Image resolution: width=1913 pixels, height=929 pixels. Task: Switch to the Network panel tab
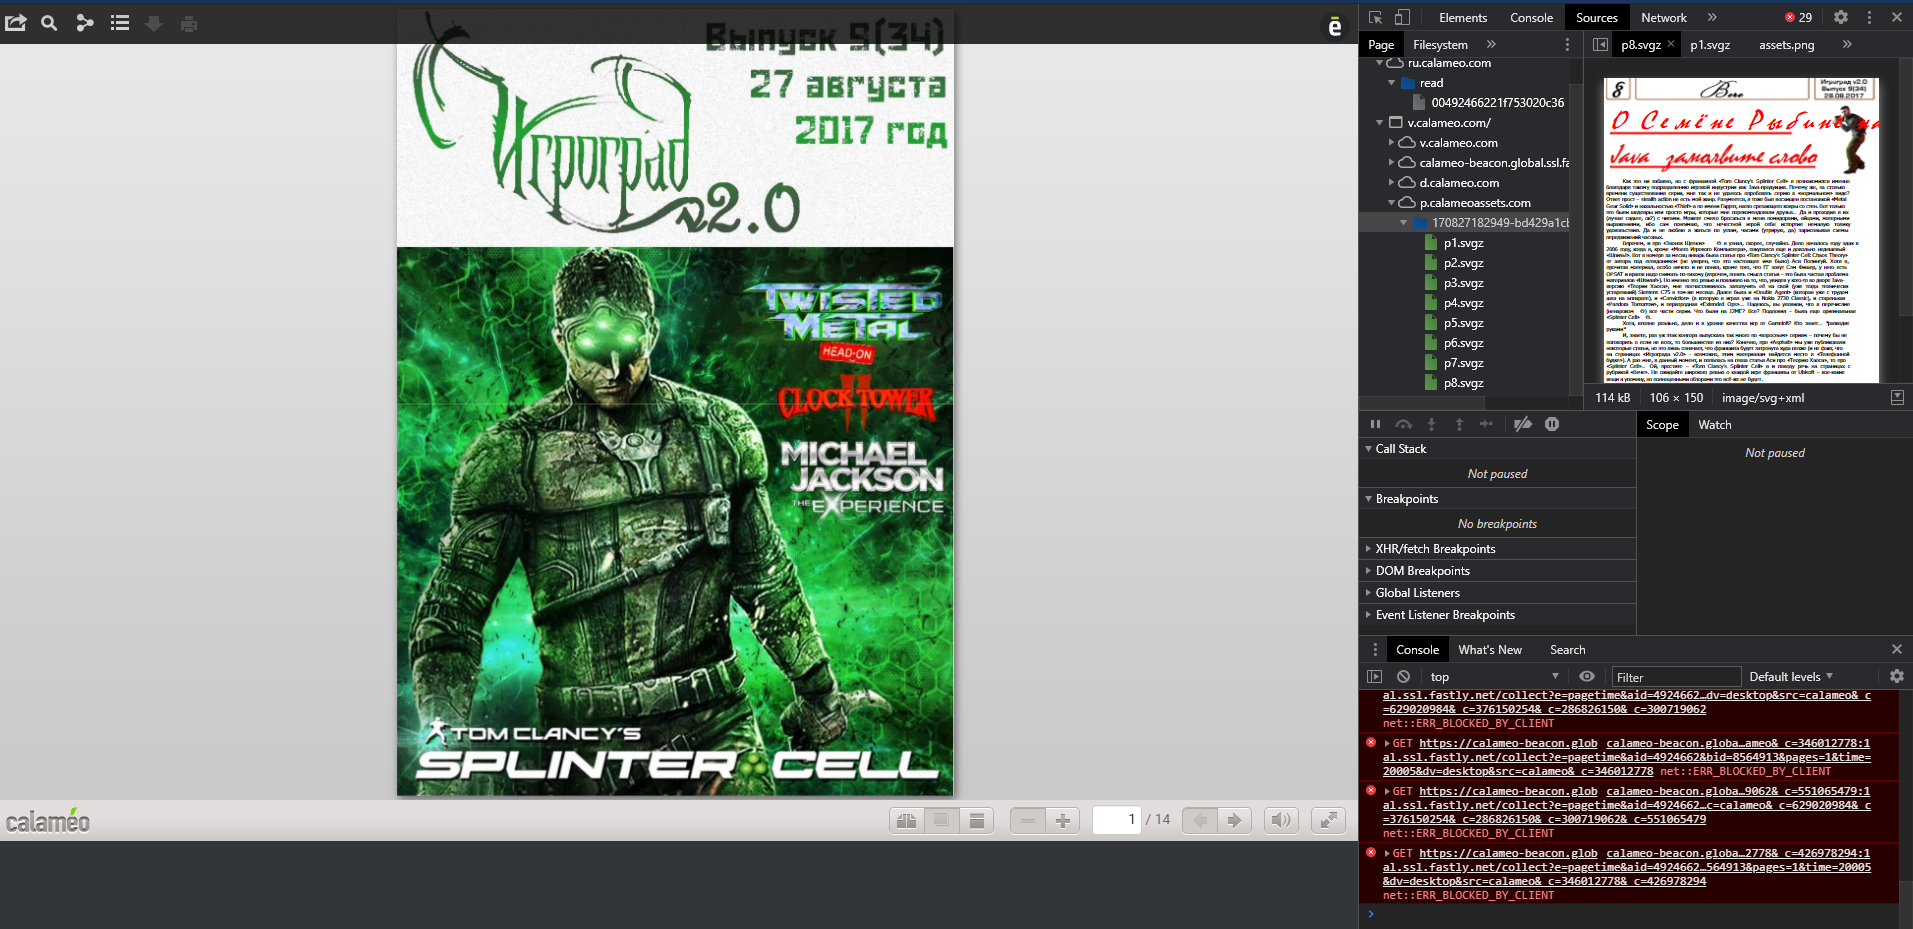(1664, 18)
